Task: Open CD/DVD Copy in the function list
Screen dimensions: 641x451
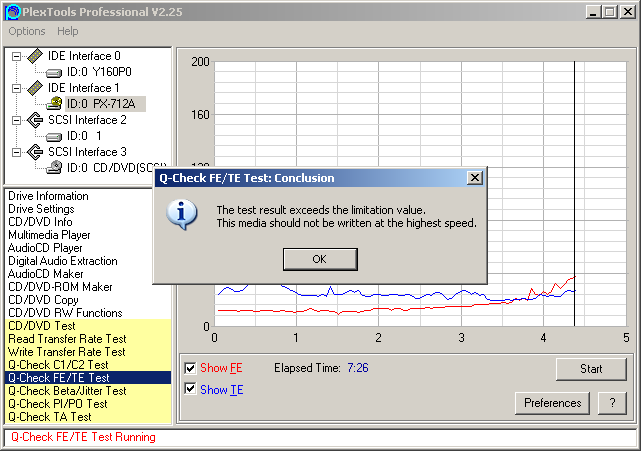Action: tap(43, 300)
